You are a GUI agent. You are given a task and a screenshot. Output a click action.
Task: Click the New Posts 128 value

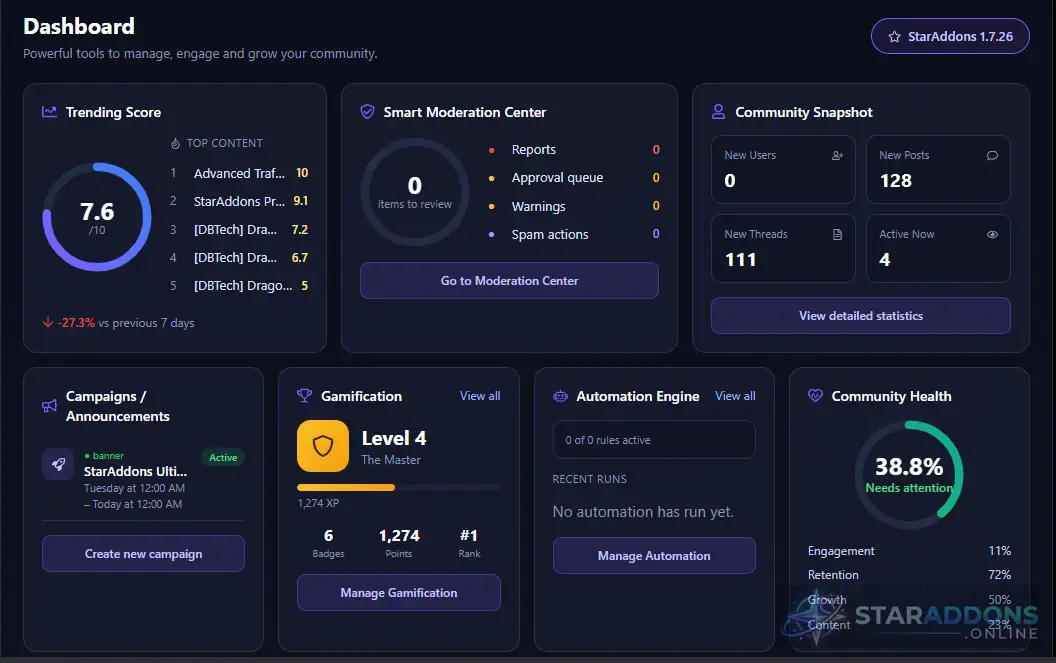tap(896, 181)
